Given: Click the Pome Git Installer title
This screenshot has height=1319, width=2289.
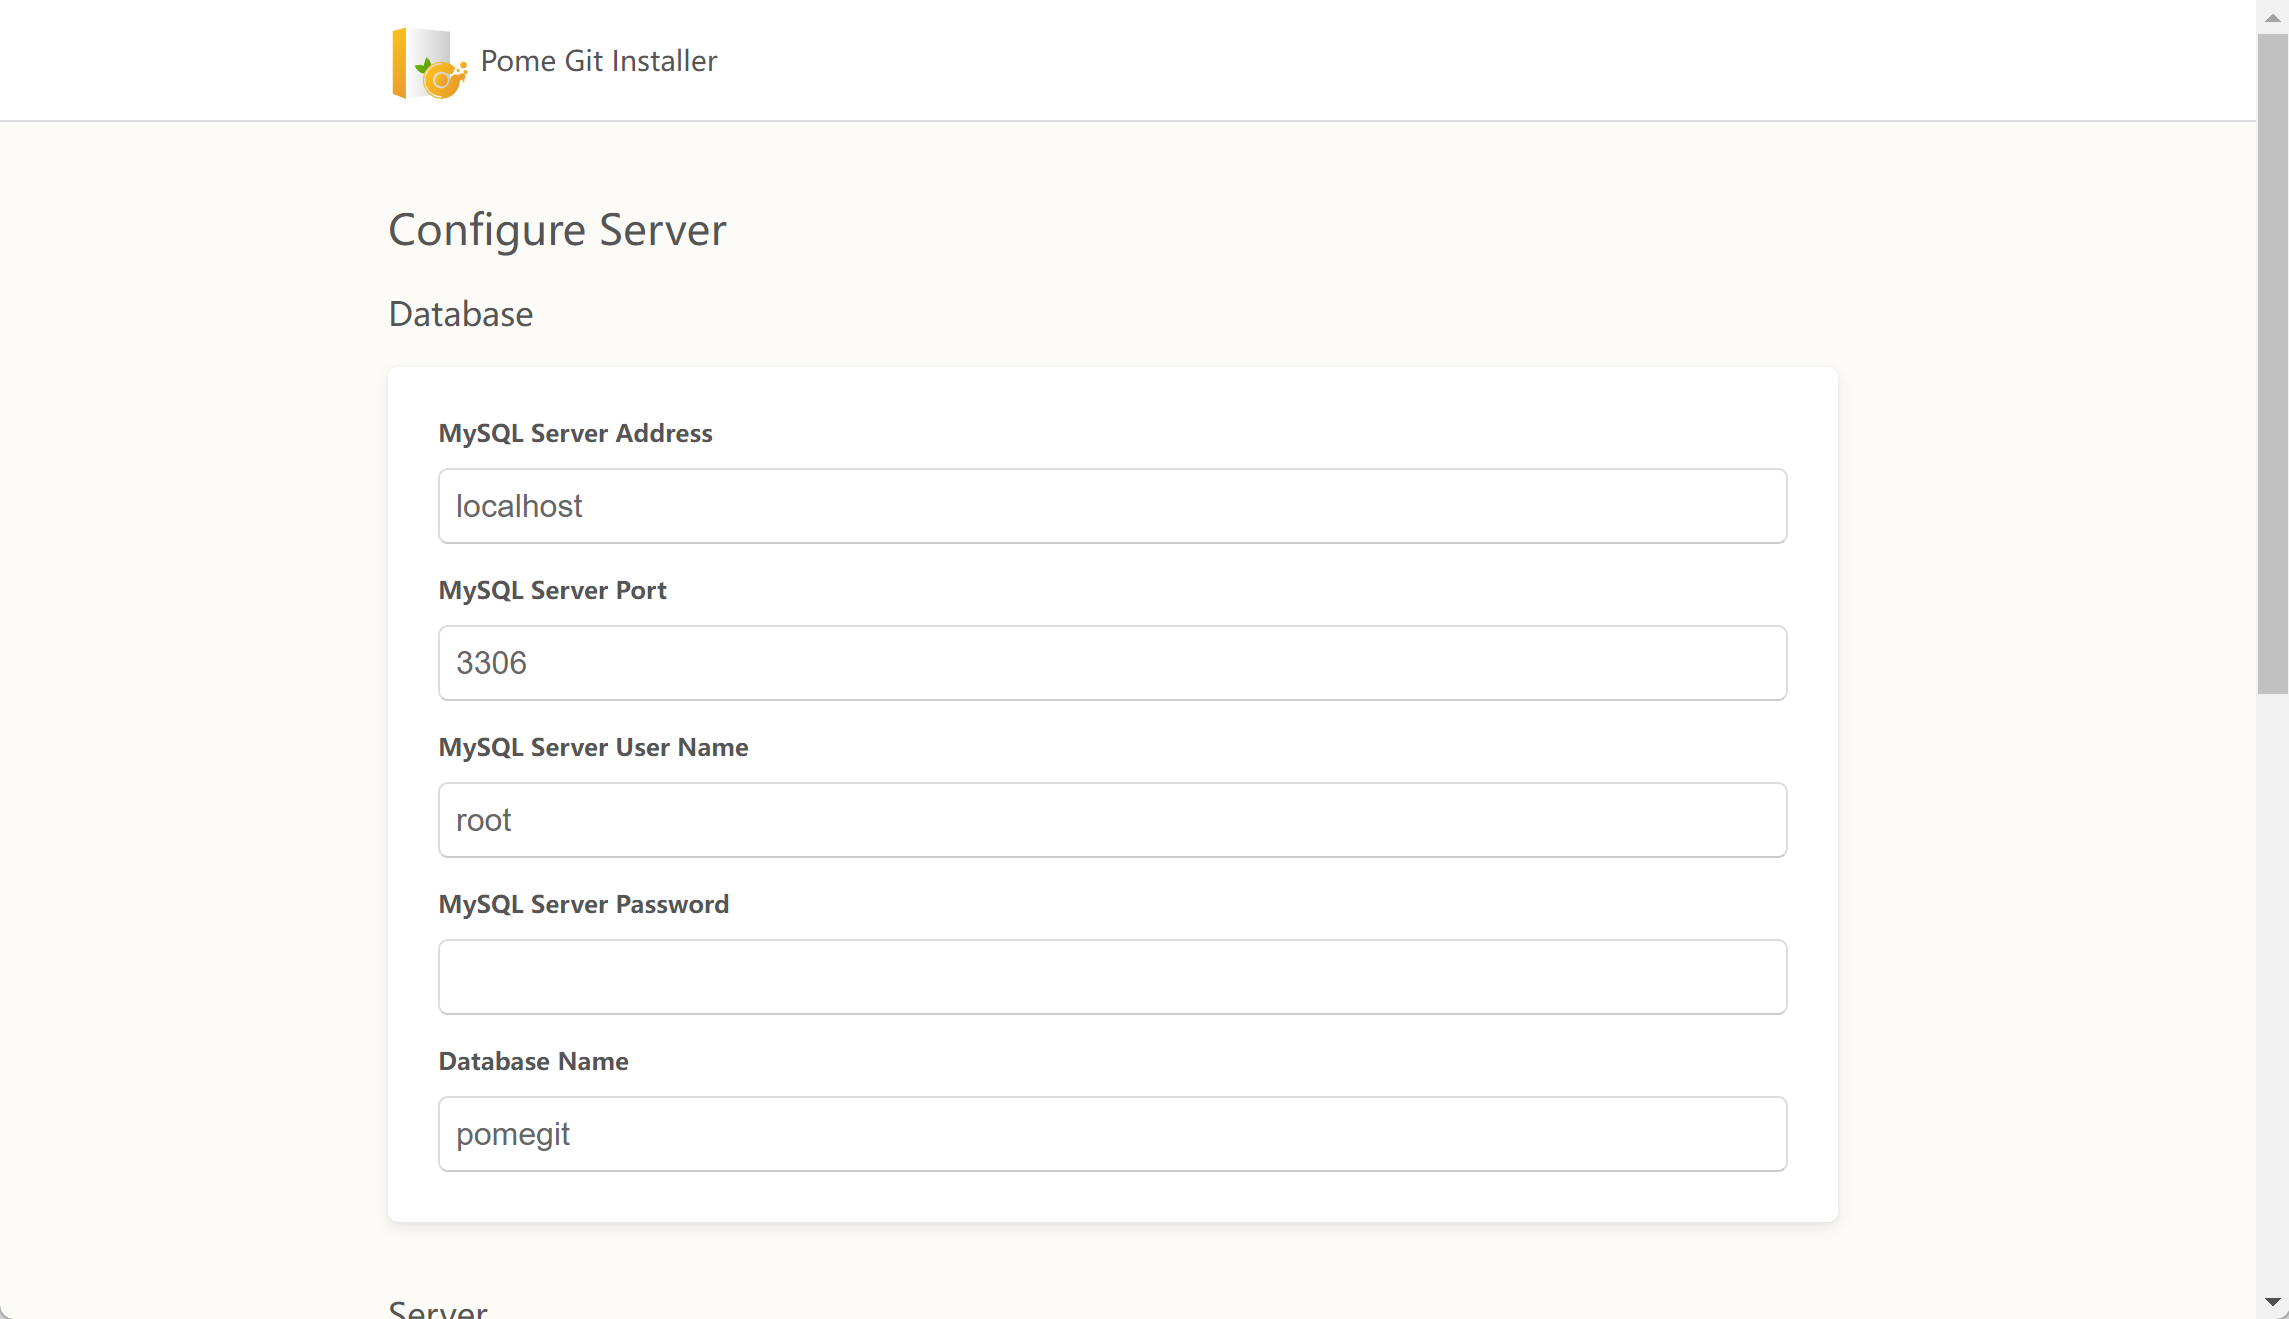Looking at the screenshot, I should click(x=598, y=61).
